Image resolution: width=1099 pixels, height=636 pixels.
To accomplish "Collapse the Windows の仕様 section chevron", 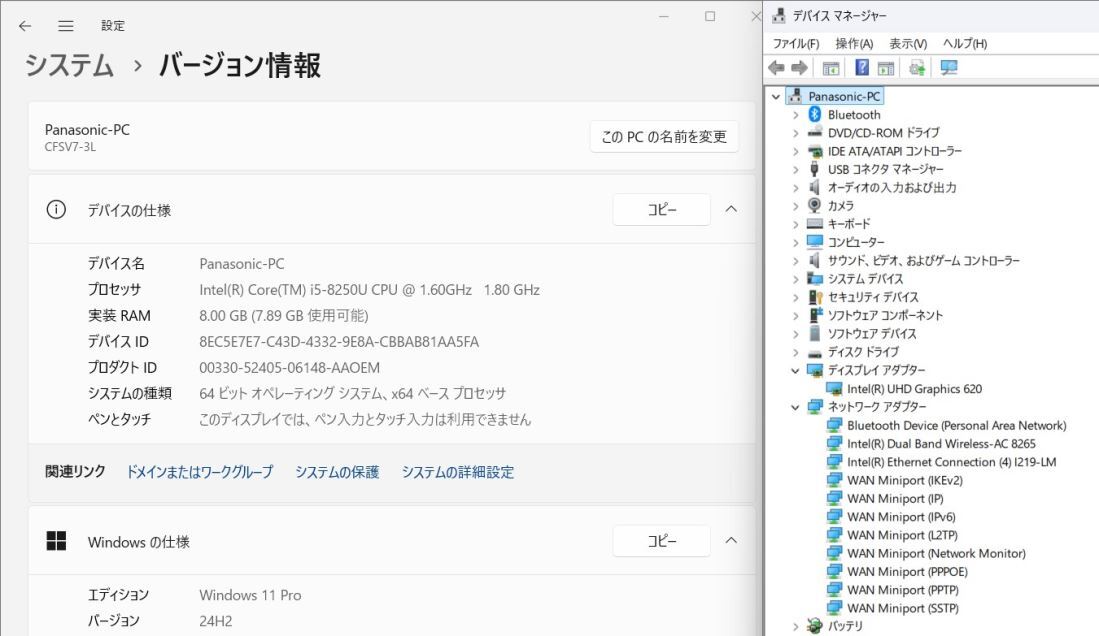I will (731, 540).
